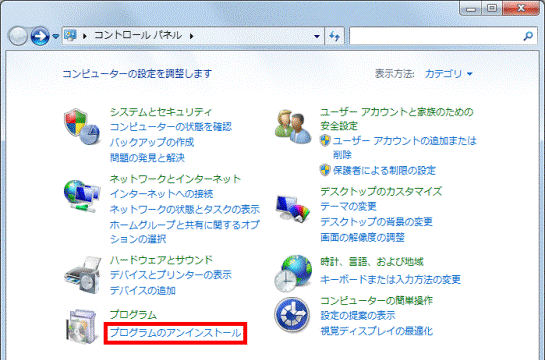This screenshot has width=545, height=360.
Task: Click the Network and Internet globe icon
Action: (x=82, y=196)
